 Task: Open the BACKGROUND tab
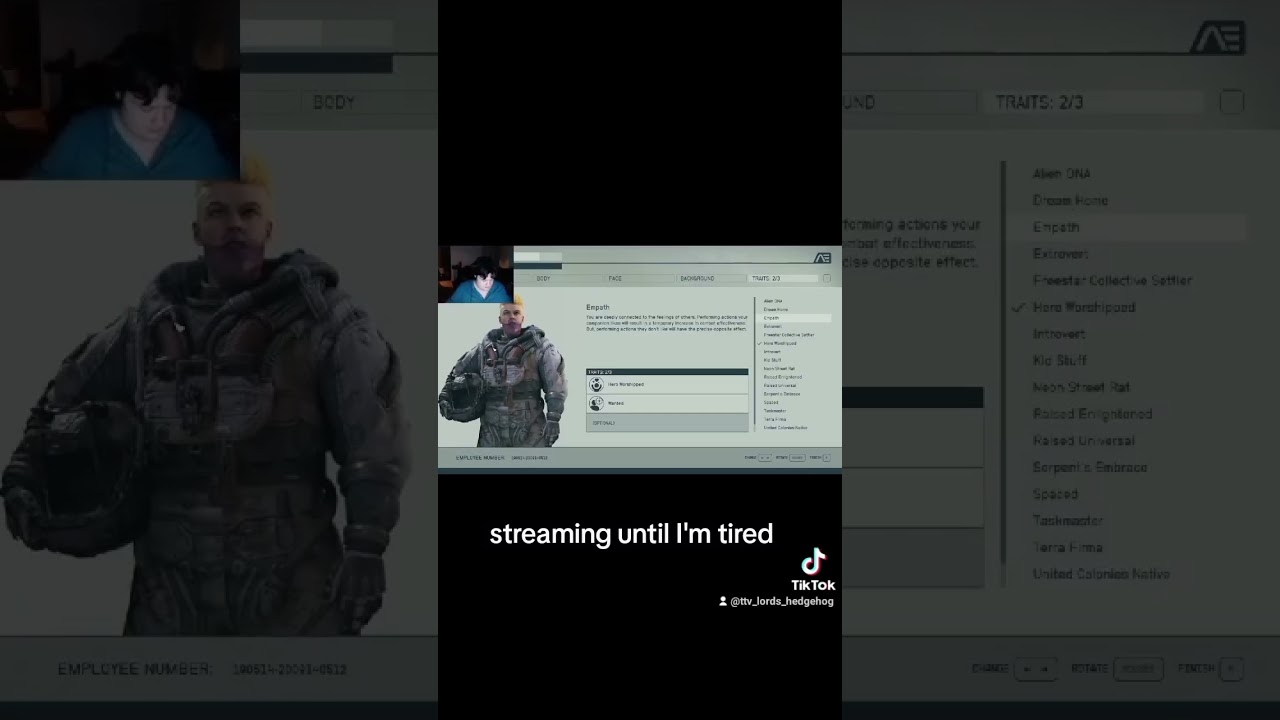pos(712,278)
